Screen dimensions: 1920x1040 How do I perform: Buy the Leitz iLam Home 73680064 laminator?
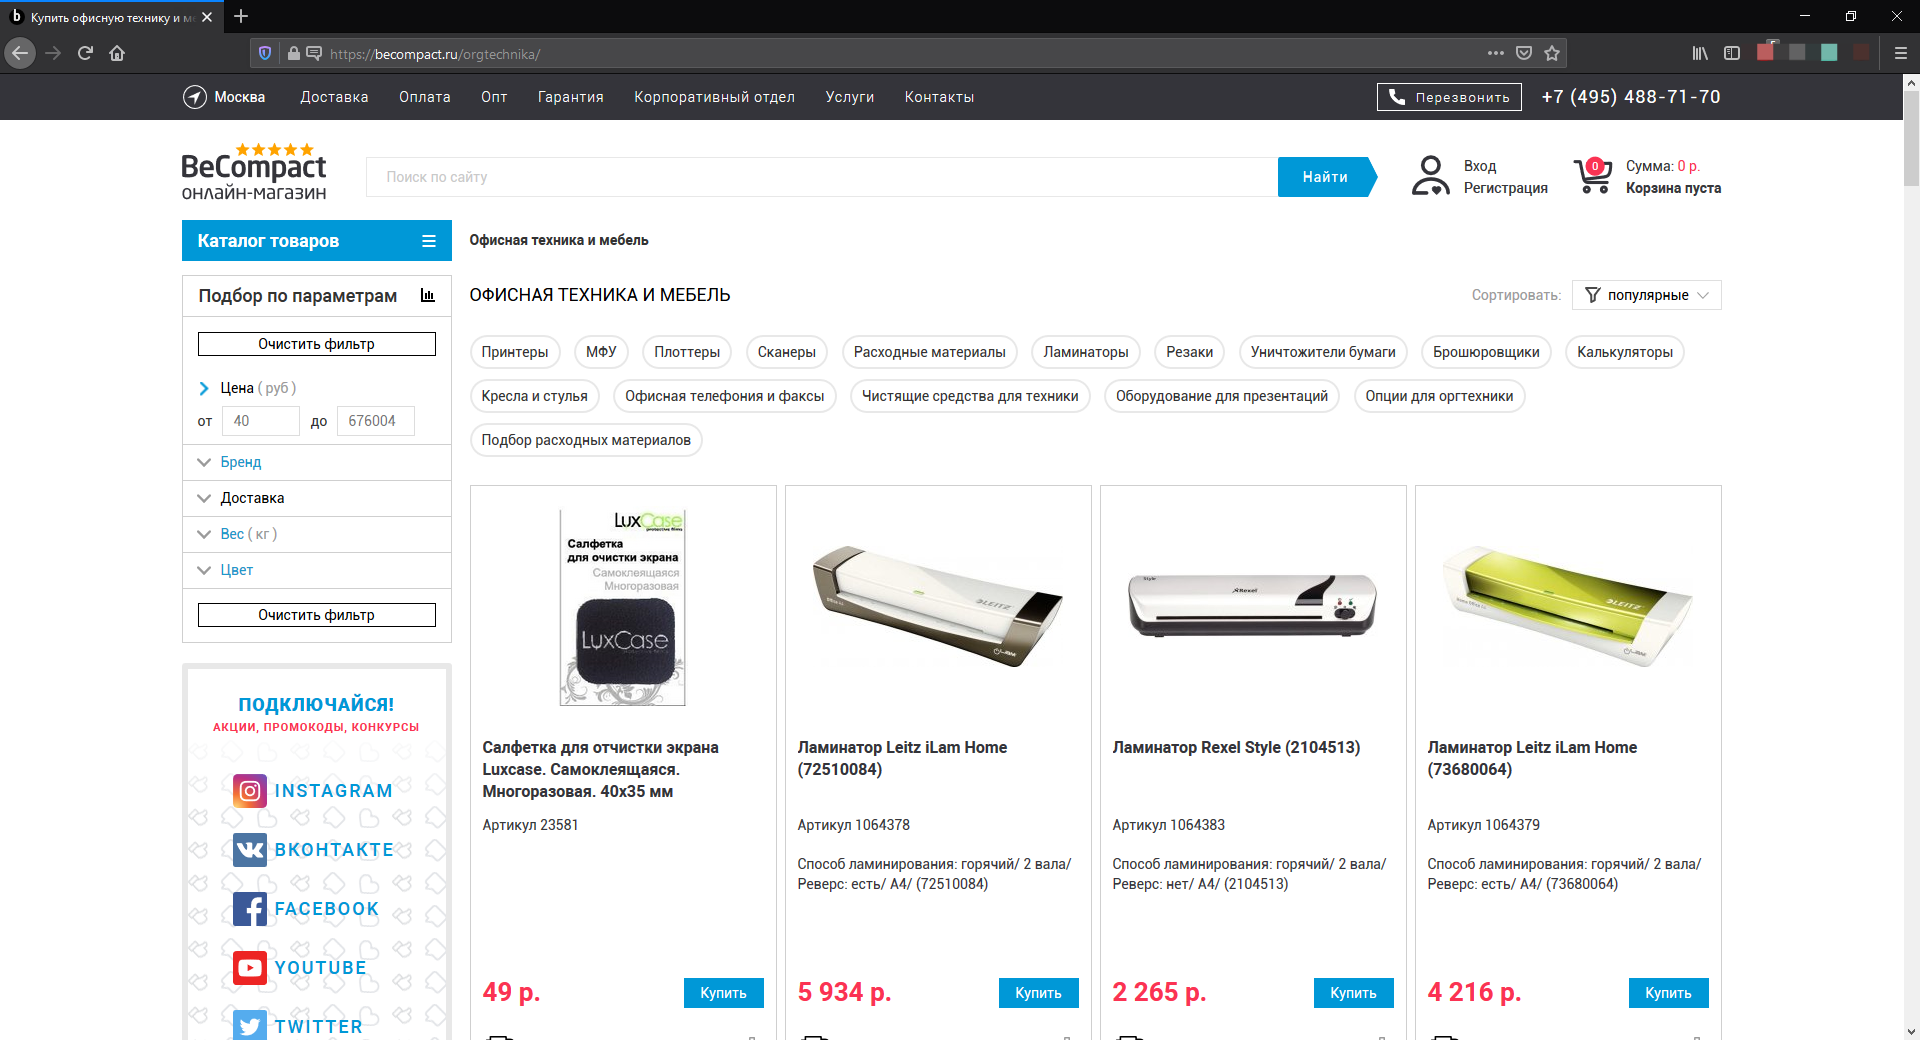point(1669,993)
